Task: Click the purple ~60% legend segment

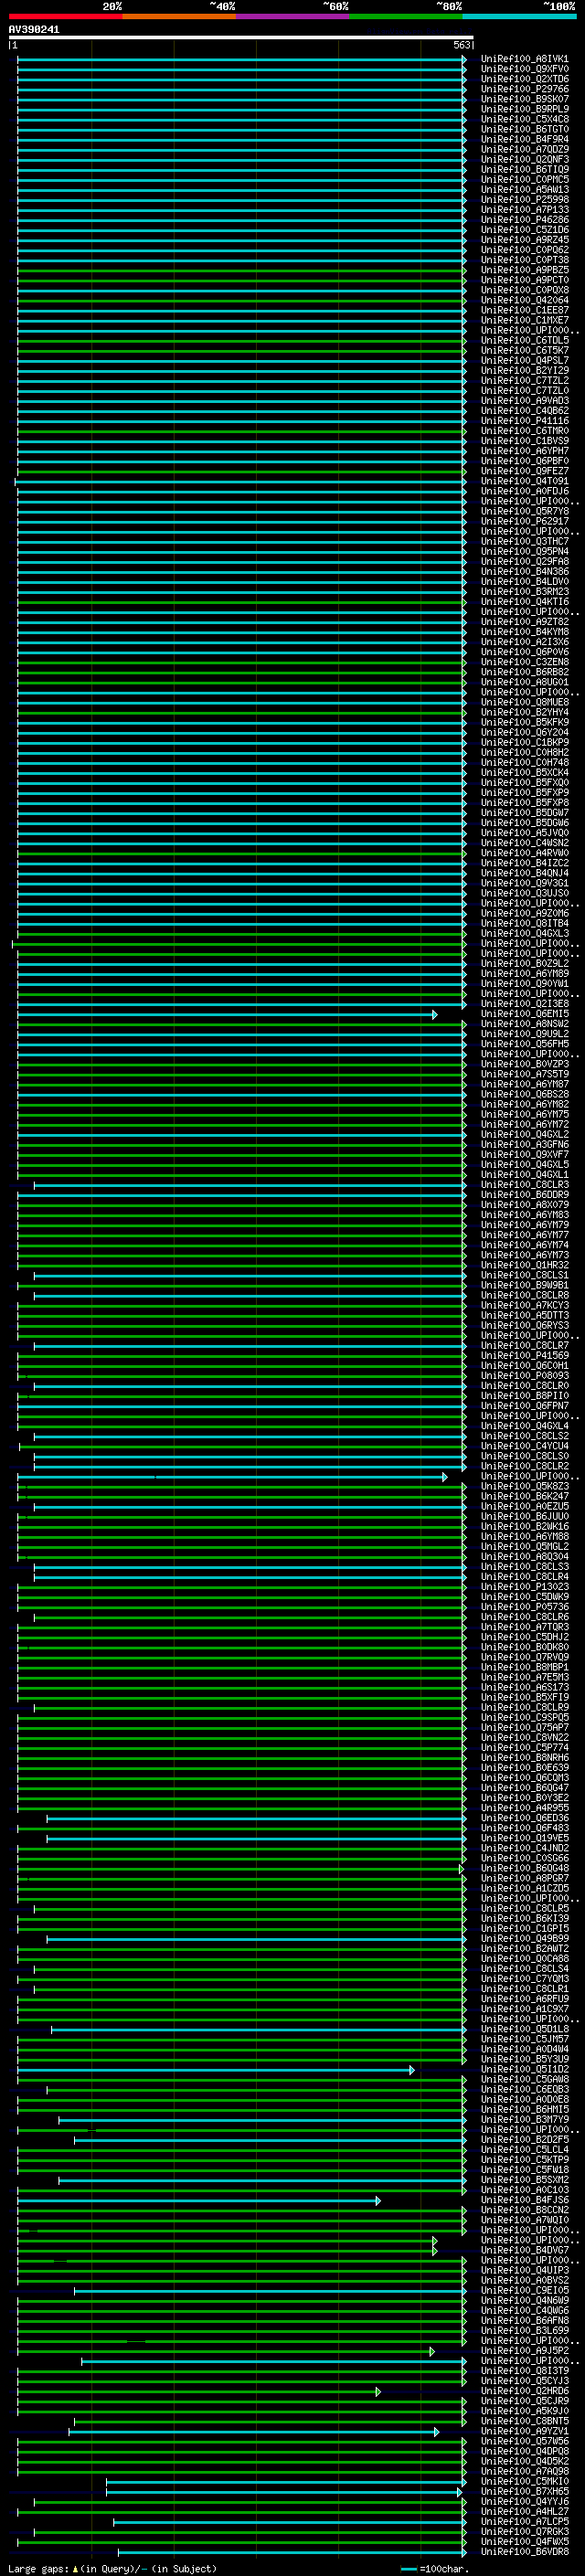Action: [x=292, y=16]
